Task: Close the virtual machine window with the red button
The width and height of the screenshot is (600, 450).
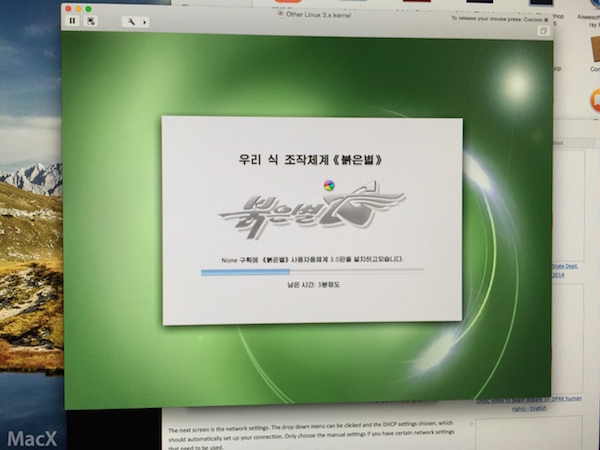Action: (x=68, y=8)
